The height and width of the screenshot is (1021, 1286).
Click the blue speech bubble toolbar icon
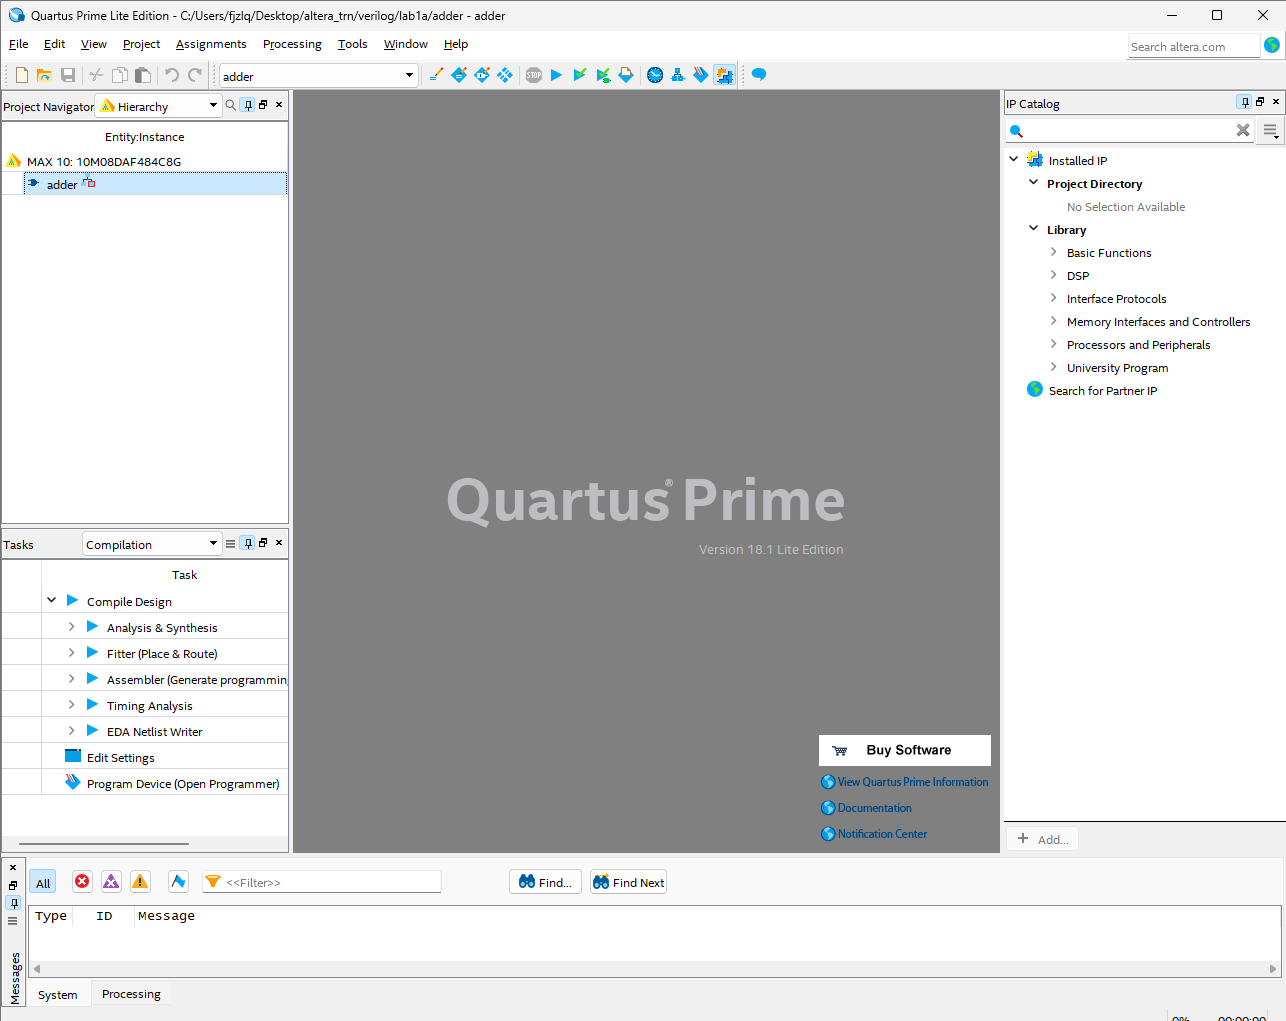[759, 75]
